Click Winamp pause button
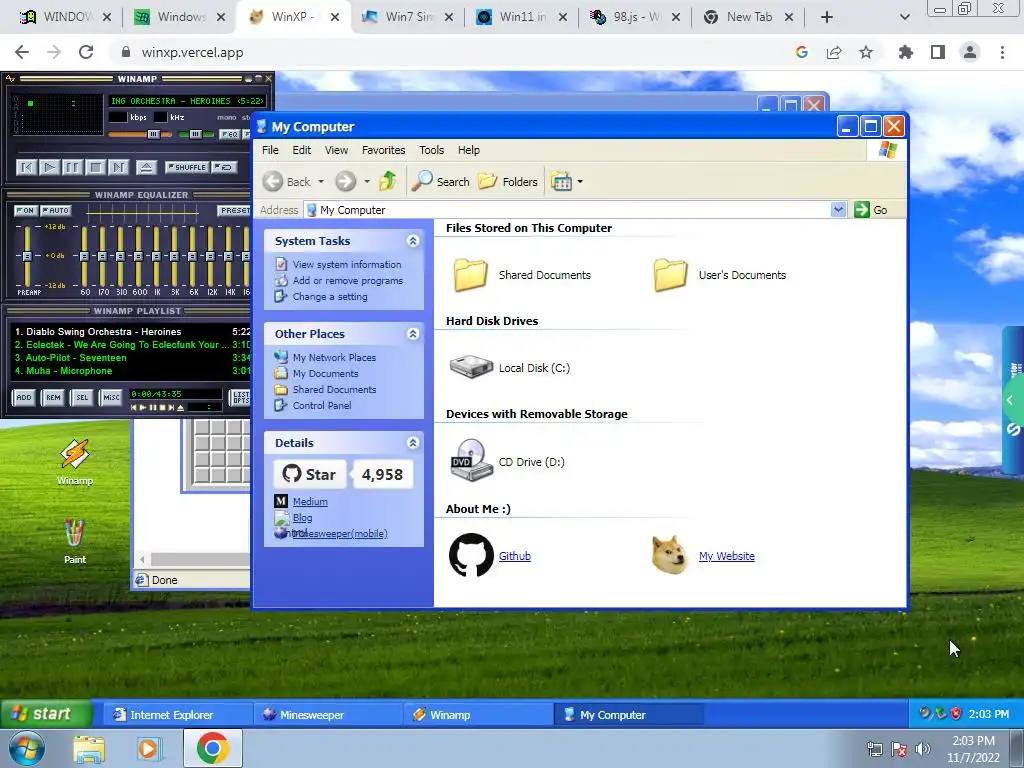The height and width of the screenshot is (768, 1024). (72, 168)
